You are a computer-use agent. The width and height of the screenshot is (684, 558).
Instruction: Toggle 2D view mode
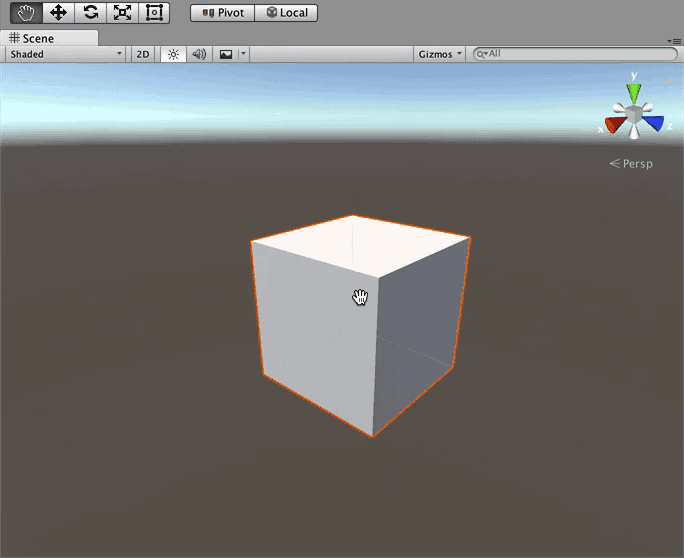(143, 54)
